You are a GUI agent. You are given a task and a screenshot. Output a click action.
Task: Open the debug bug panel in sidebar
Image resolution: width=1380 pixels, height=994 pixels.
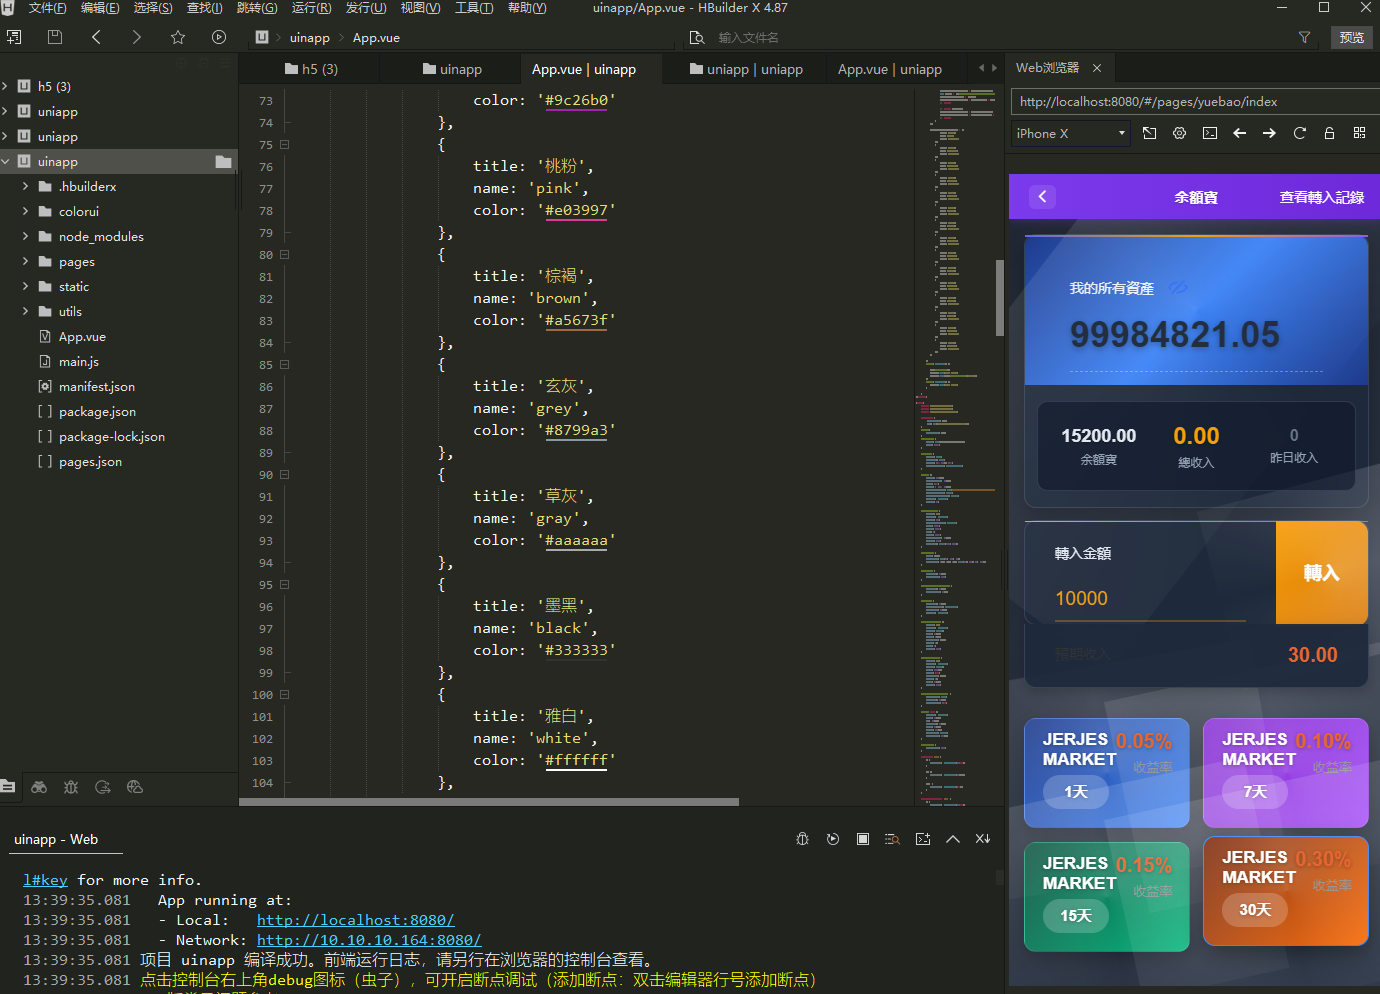click(71, 787)
